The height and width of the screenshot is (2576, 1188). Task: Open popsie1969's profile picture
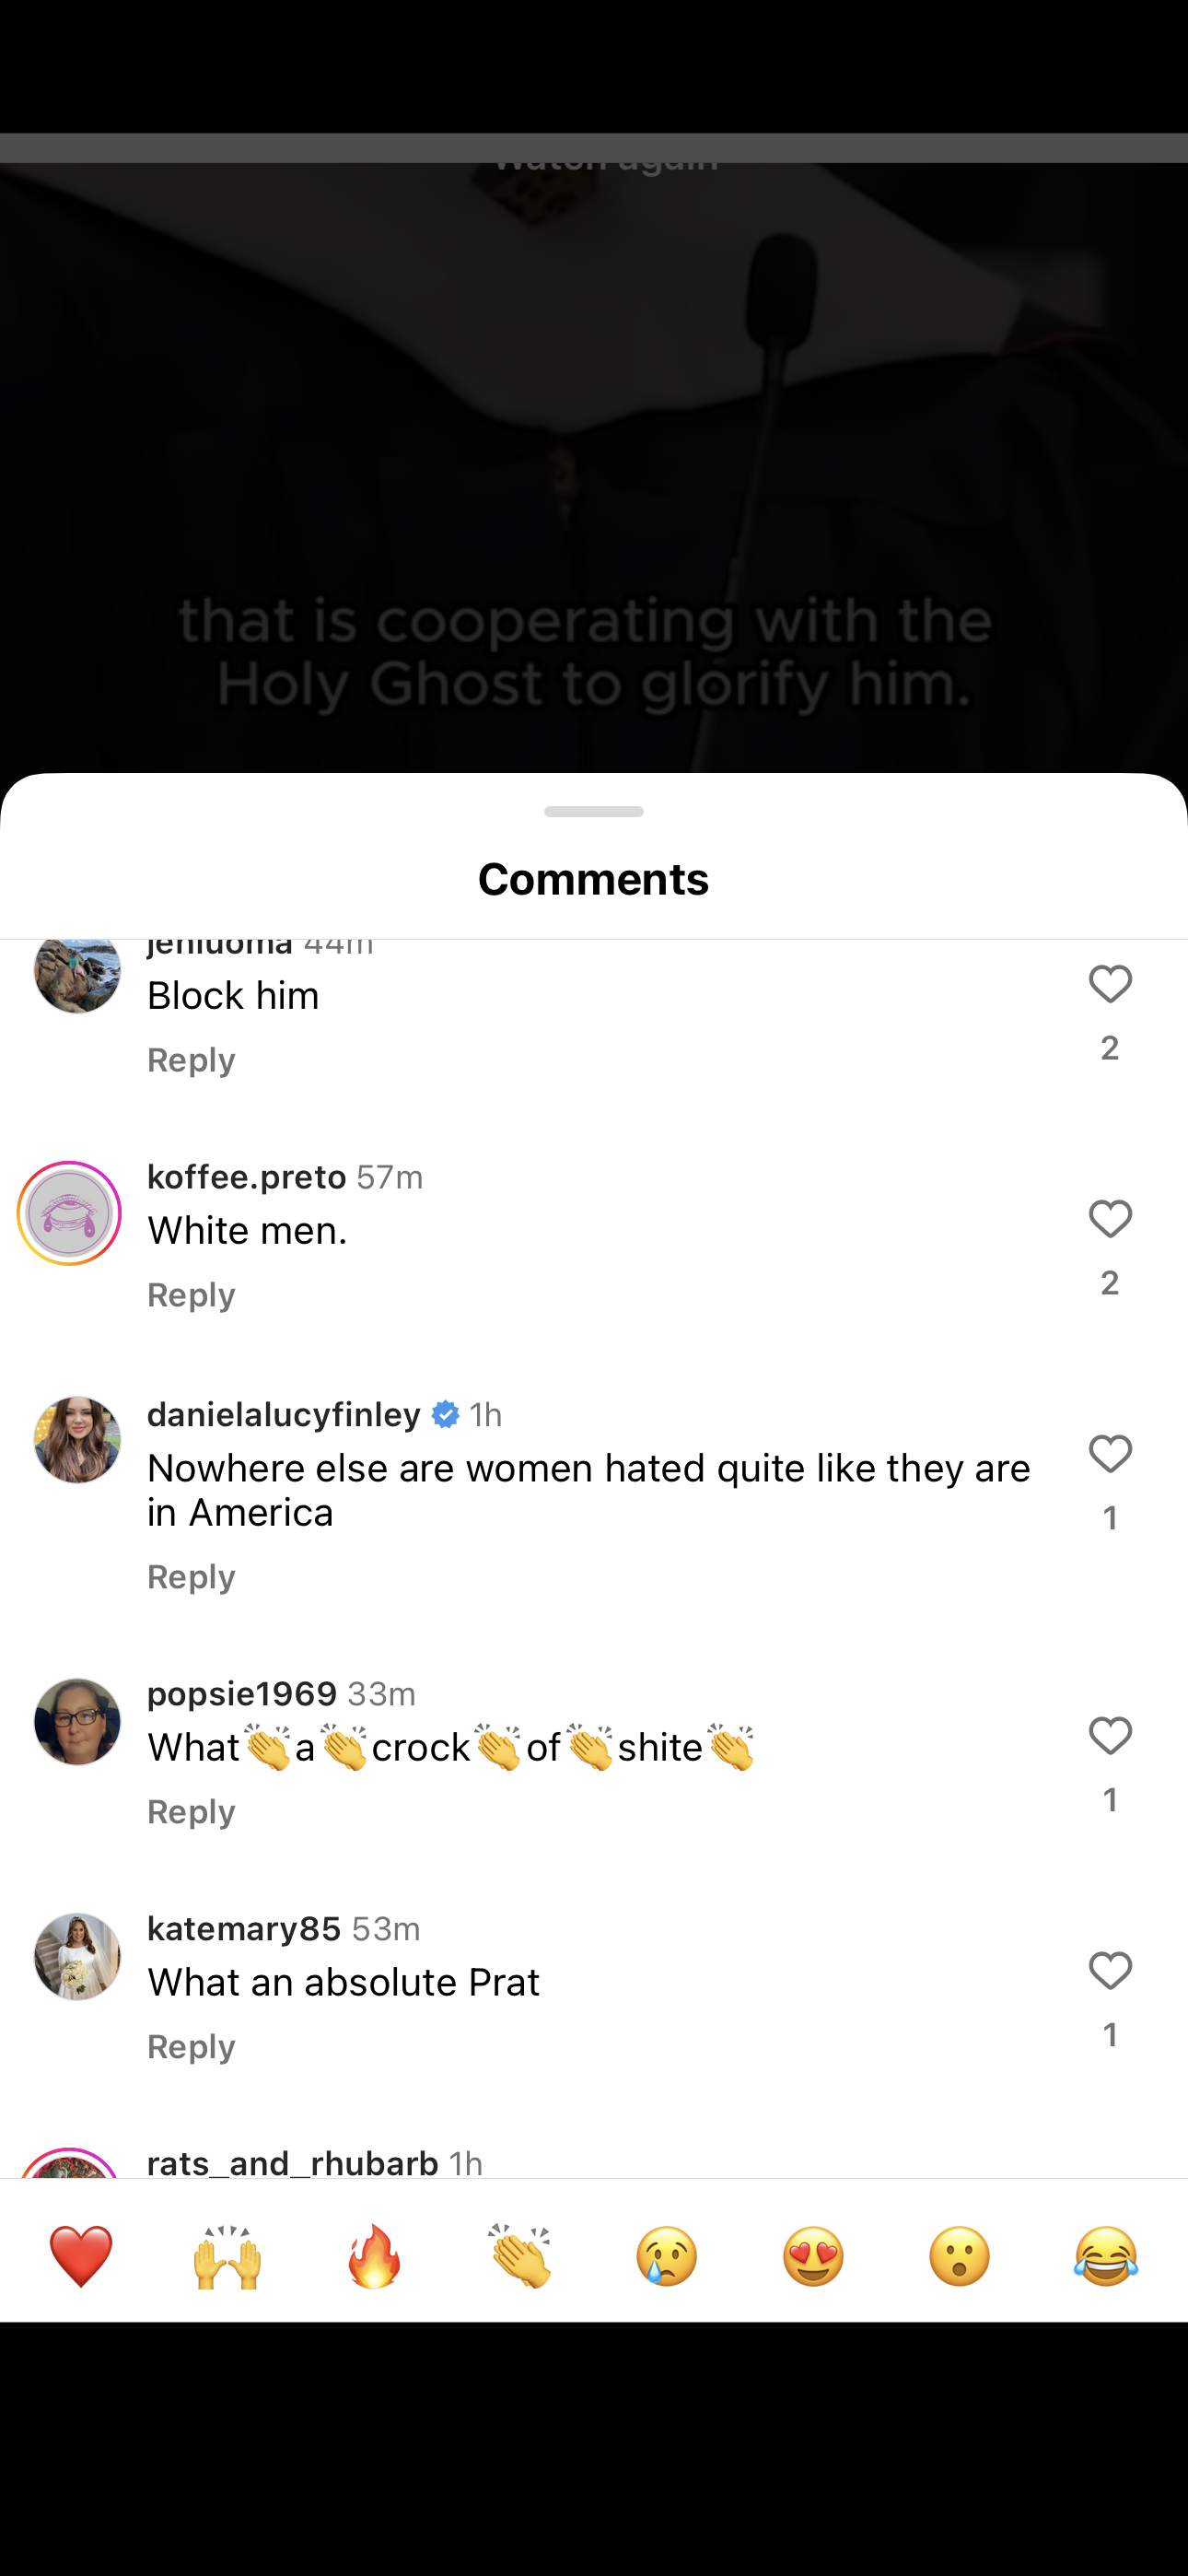pos(77,1722)
